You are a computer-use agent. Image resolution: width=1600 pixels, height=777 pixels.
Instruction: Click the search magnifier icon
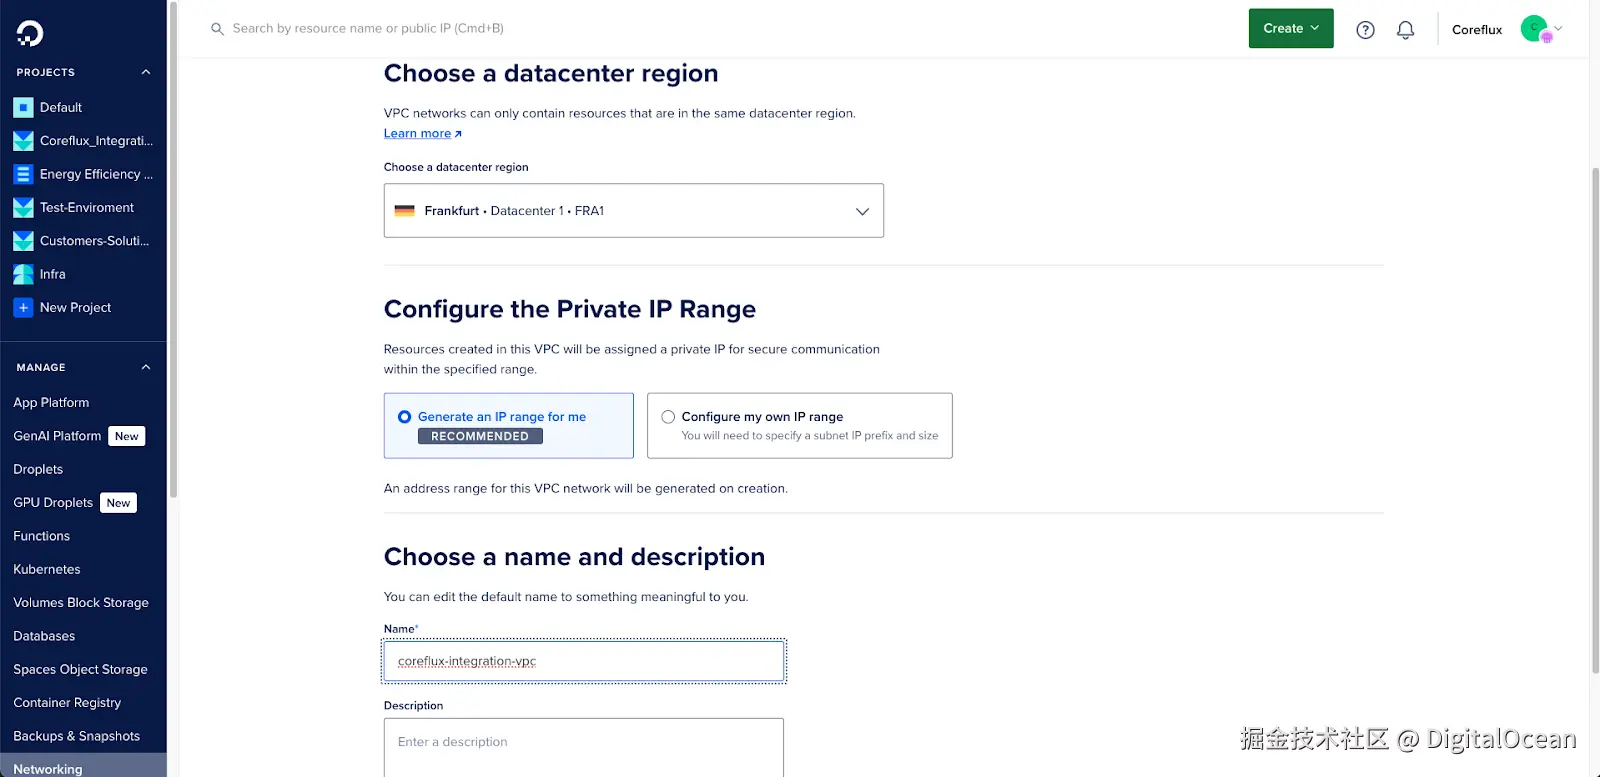(217, 29)
